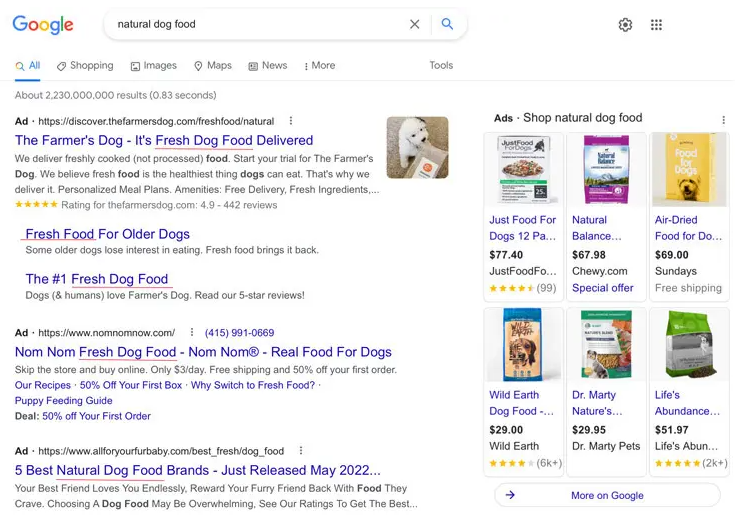This screenshot has width=738, height=523.
Task: Click the More on Google button
Action: [607, 495]
